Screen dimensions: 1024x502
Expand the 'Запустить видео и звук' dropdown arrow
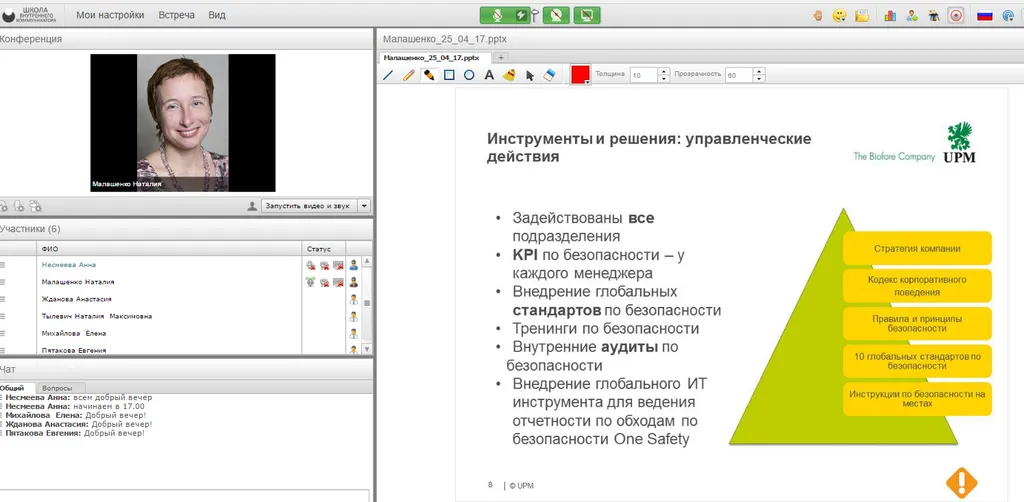(x=364, y=206)
